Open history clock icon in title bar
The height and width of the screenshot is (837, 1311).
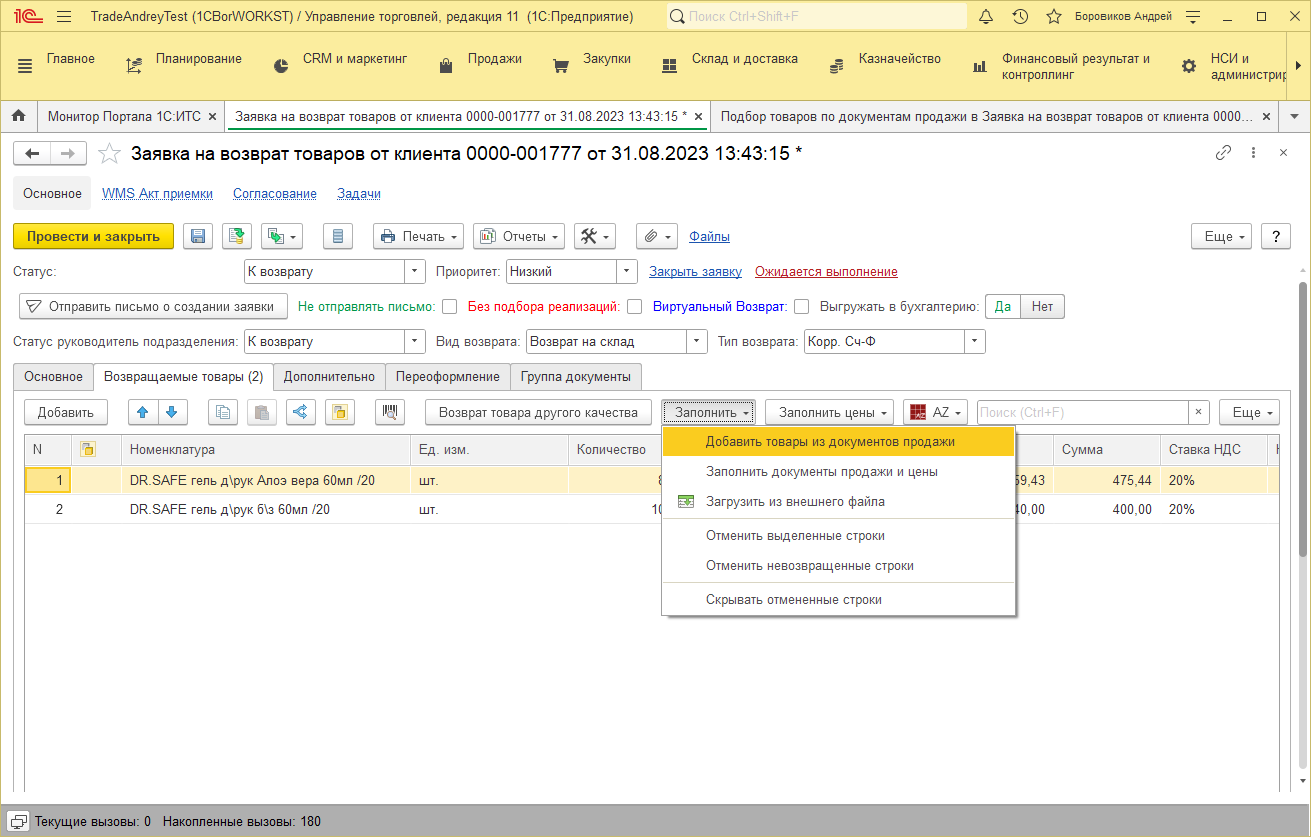point(1020,17)
